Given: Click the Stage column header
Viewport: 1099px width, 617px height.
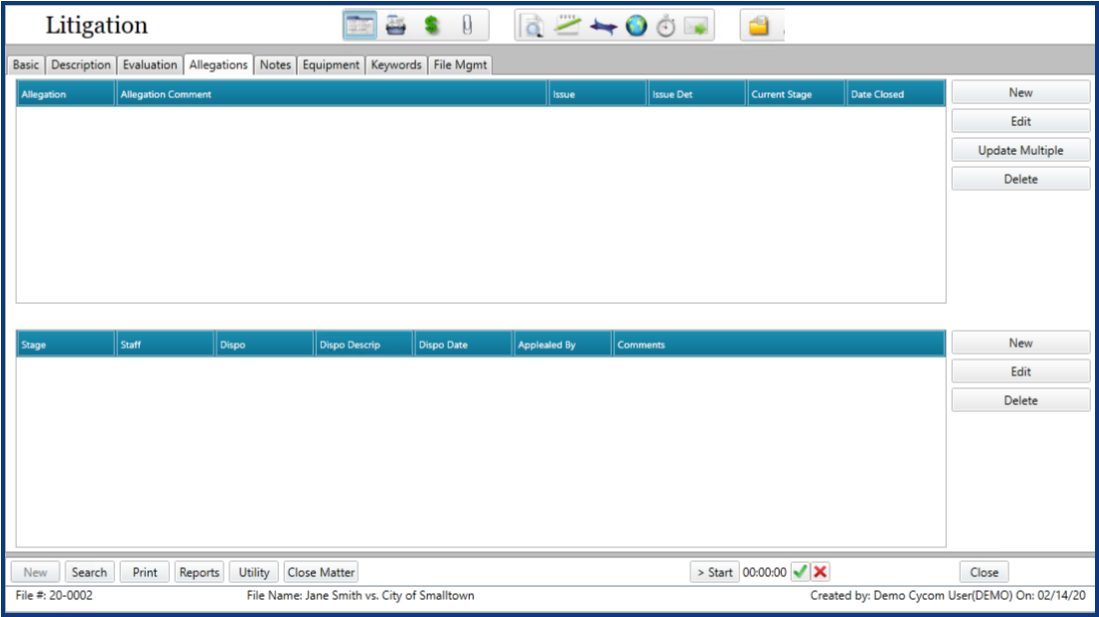Looking at the screenshot, I should (65, 344).
